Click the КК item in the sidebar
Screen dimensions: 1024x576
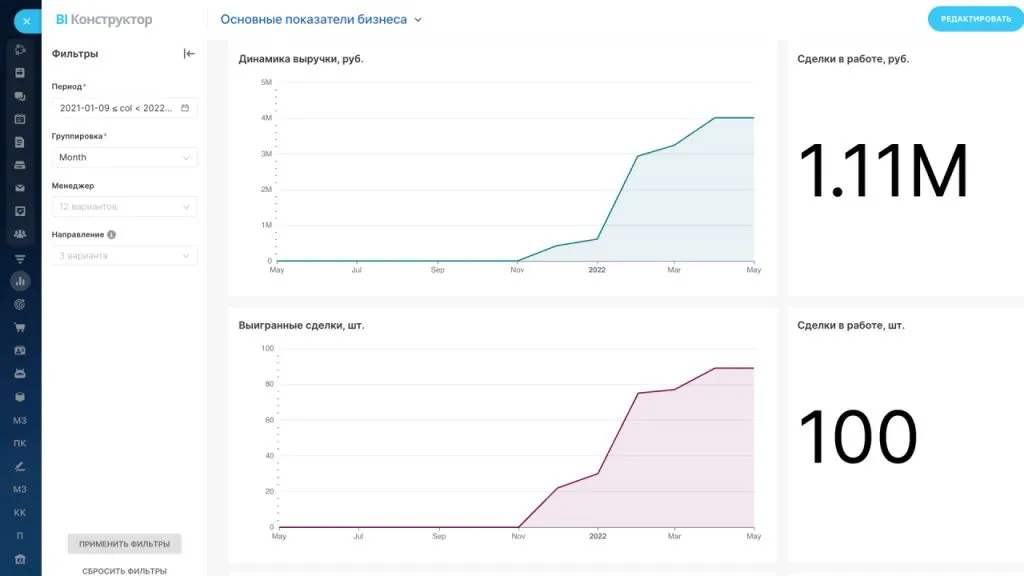[x=20, y=512]
